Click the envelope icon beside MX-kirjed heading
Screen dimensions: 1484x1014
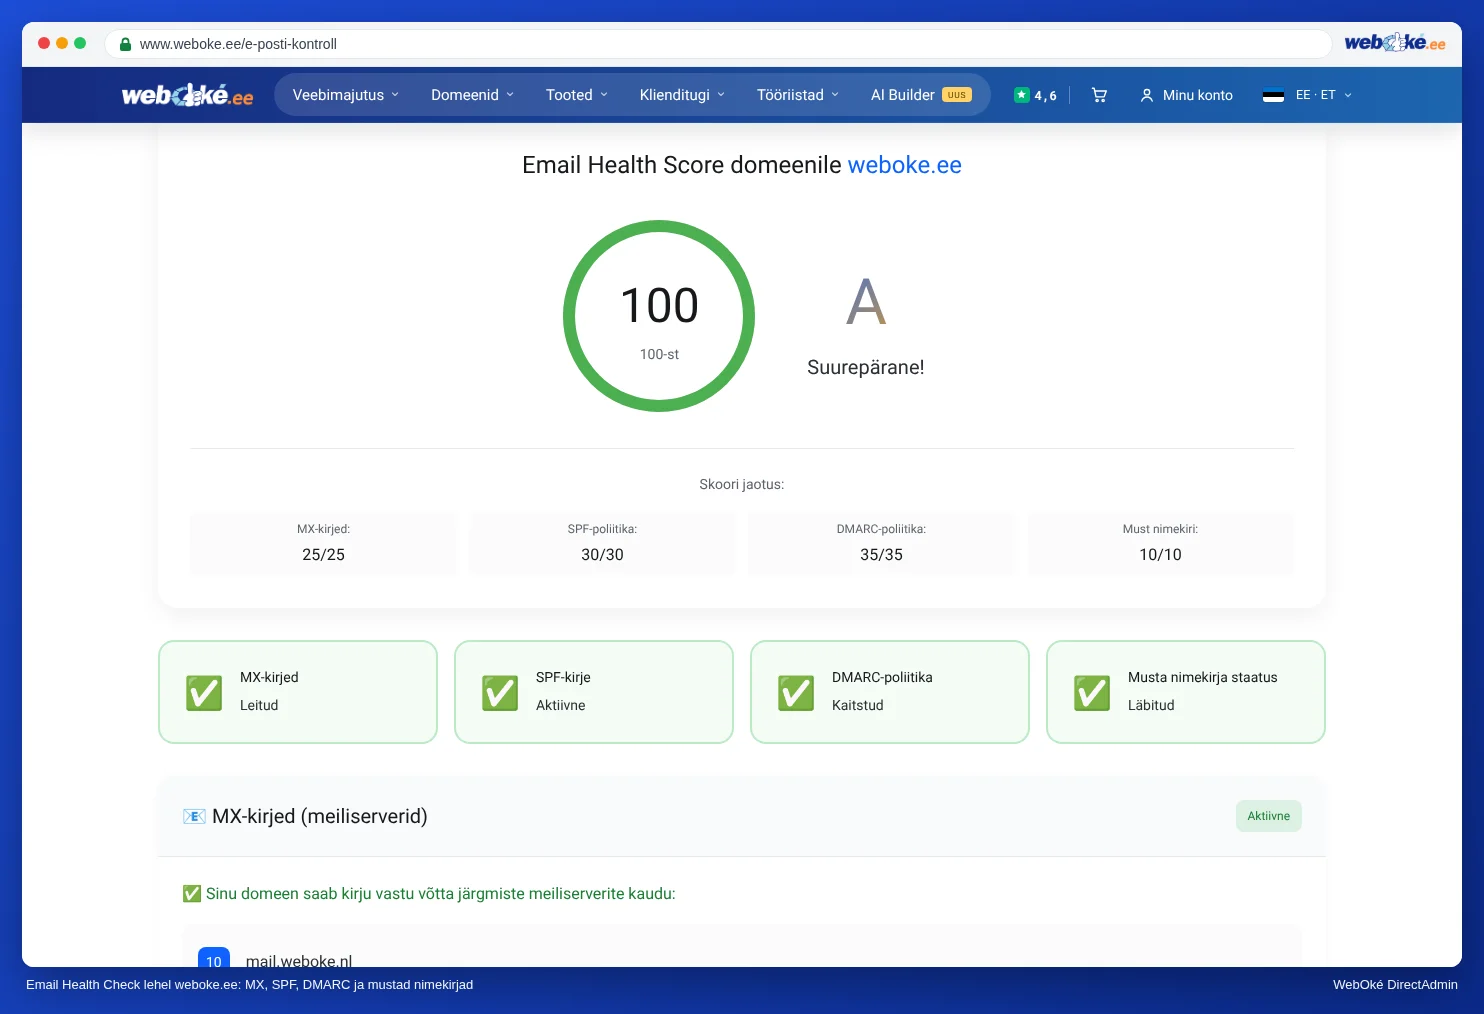pos(194,817)
